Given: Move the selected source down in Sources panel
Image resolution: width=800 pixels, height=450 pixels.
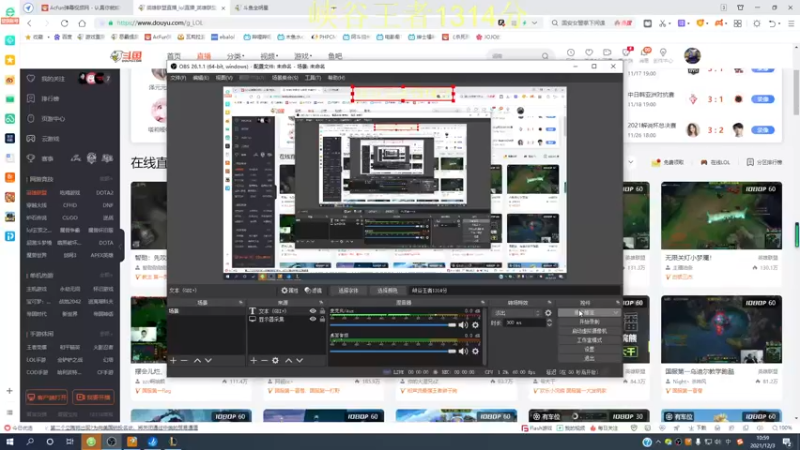Looking at the screenshot, I should [x=299, y=360].
